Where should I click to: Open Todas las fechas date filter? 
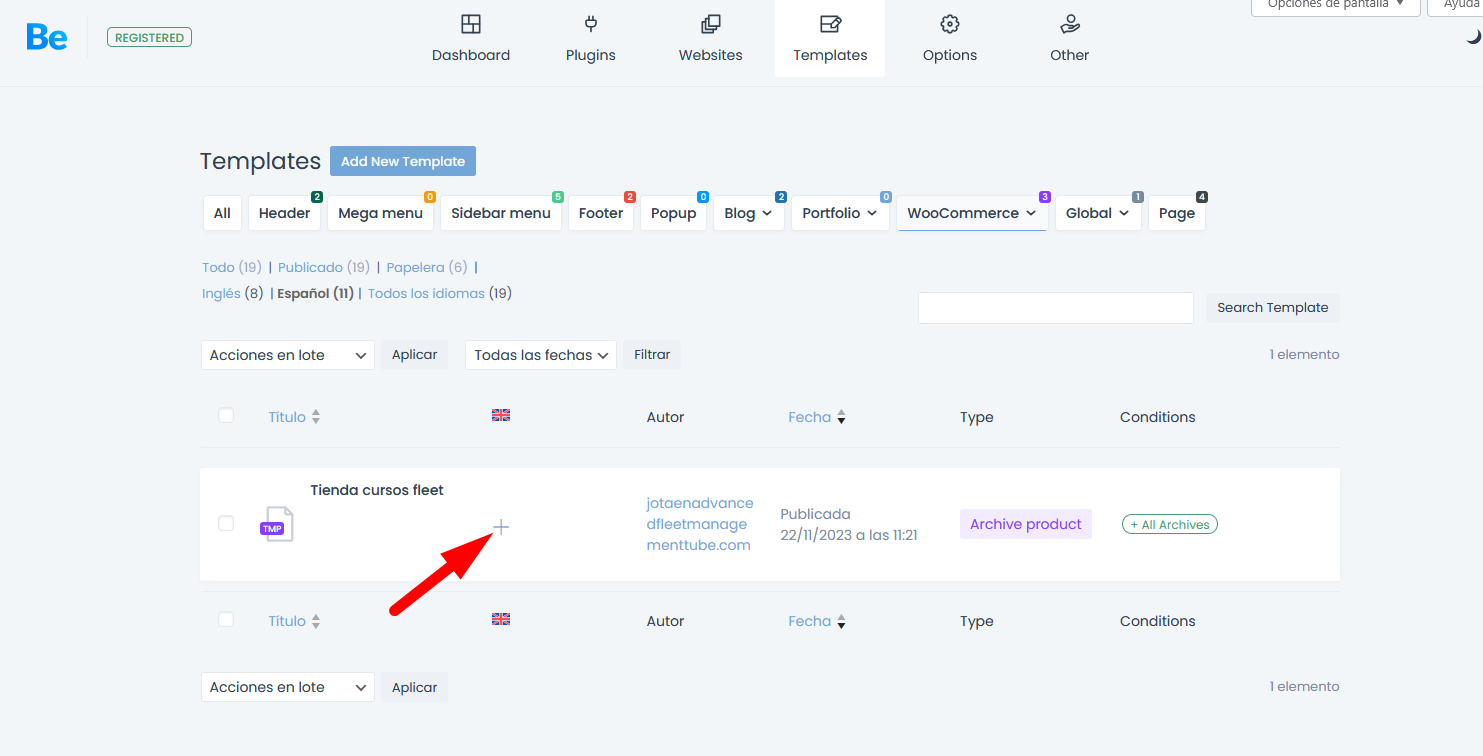tap(540, 355)
